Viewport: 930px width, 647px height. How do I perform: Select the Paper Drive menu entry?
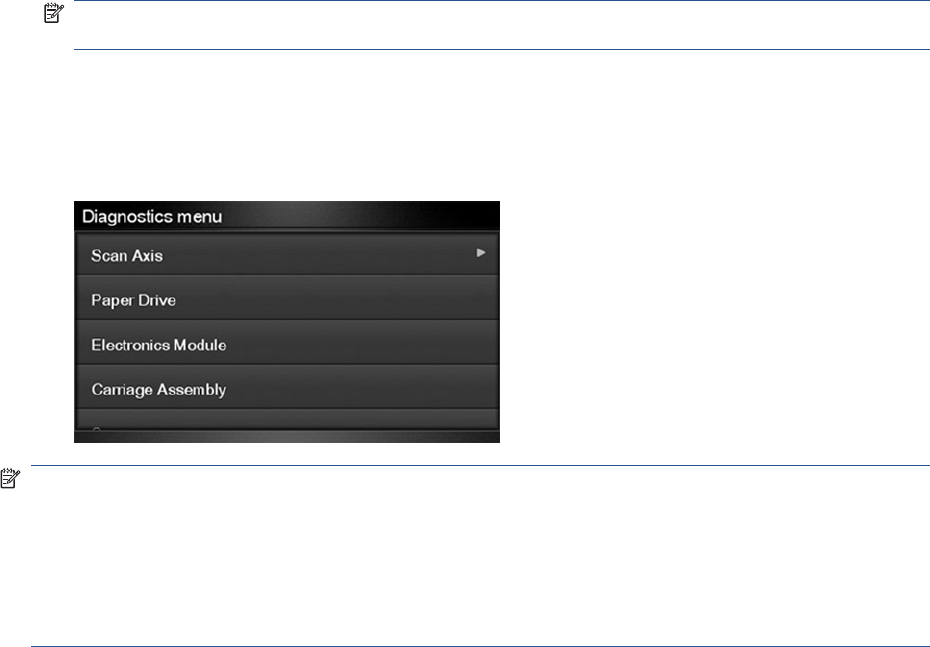pos(287,298)
